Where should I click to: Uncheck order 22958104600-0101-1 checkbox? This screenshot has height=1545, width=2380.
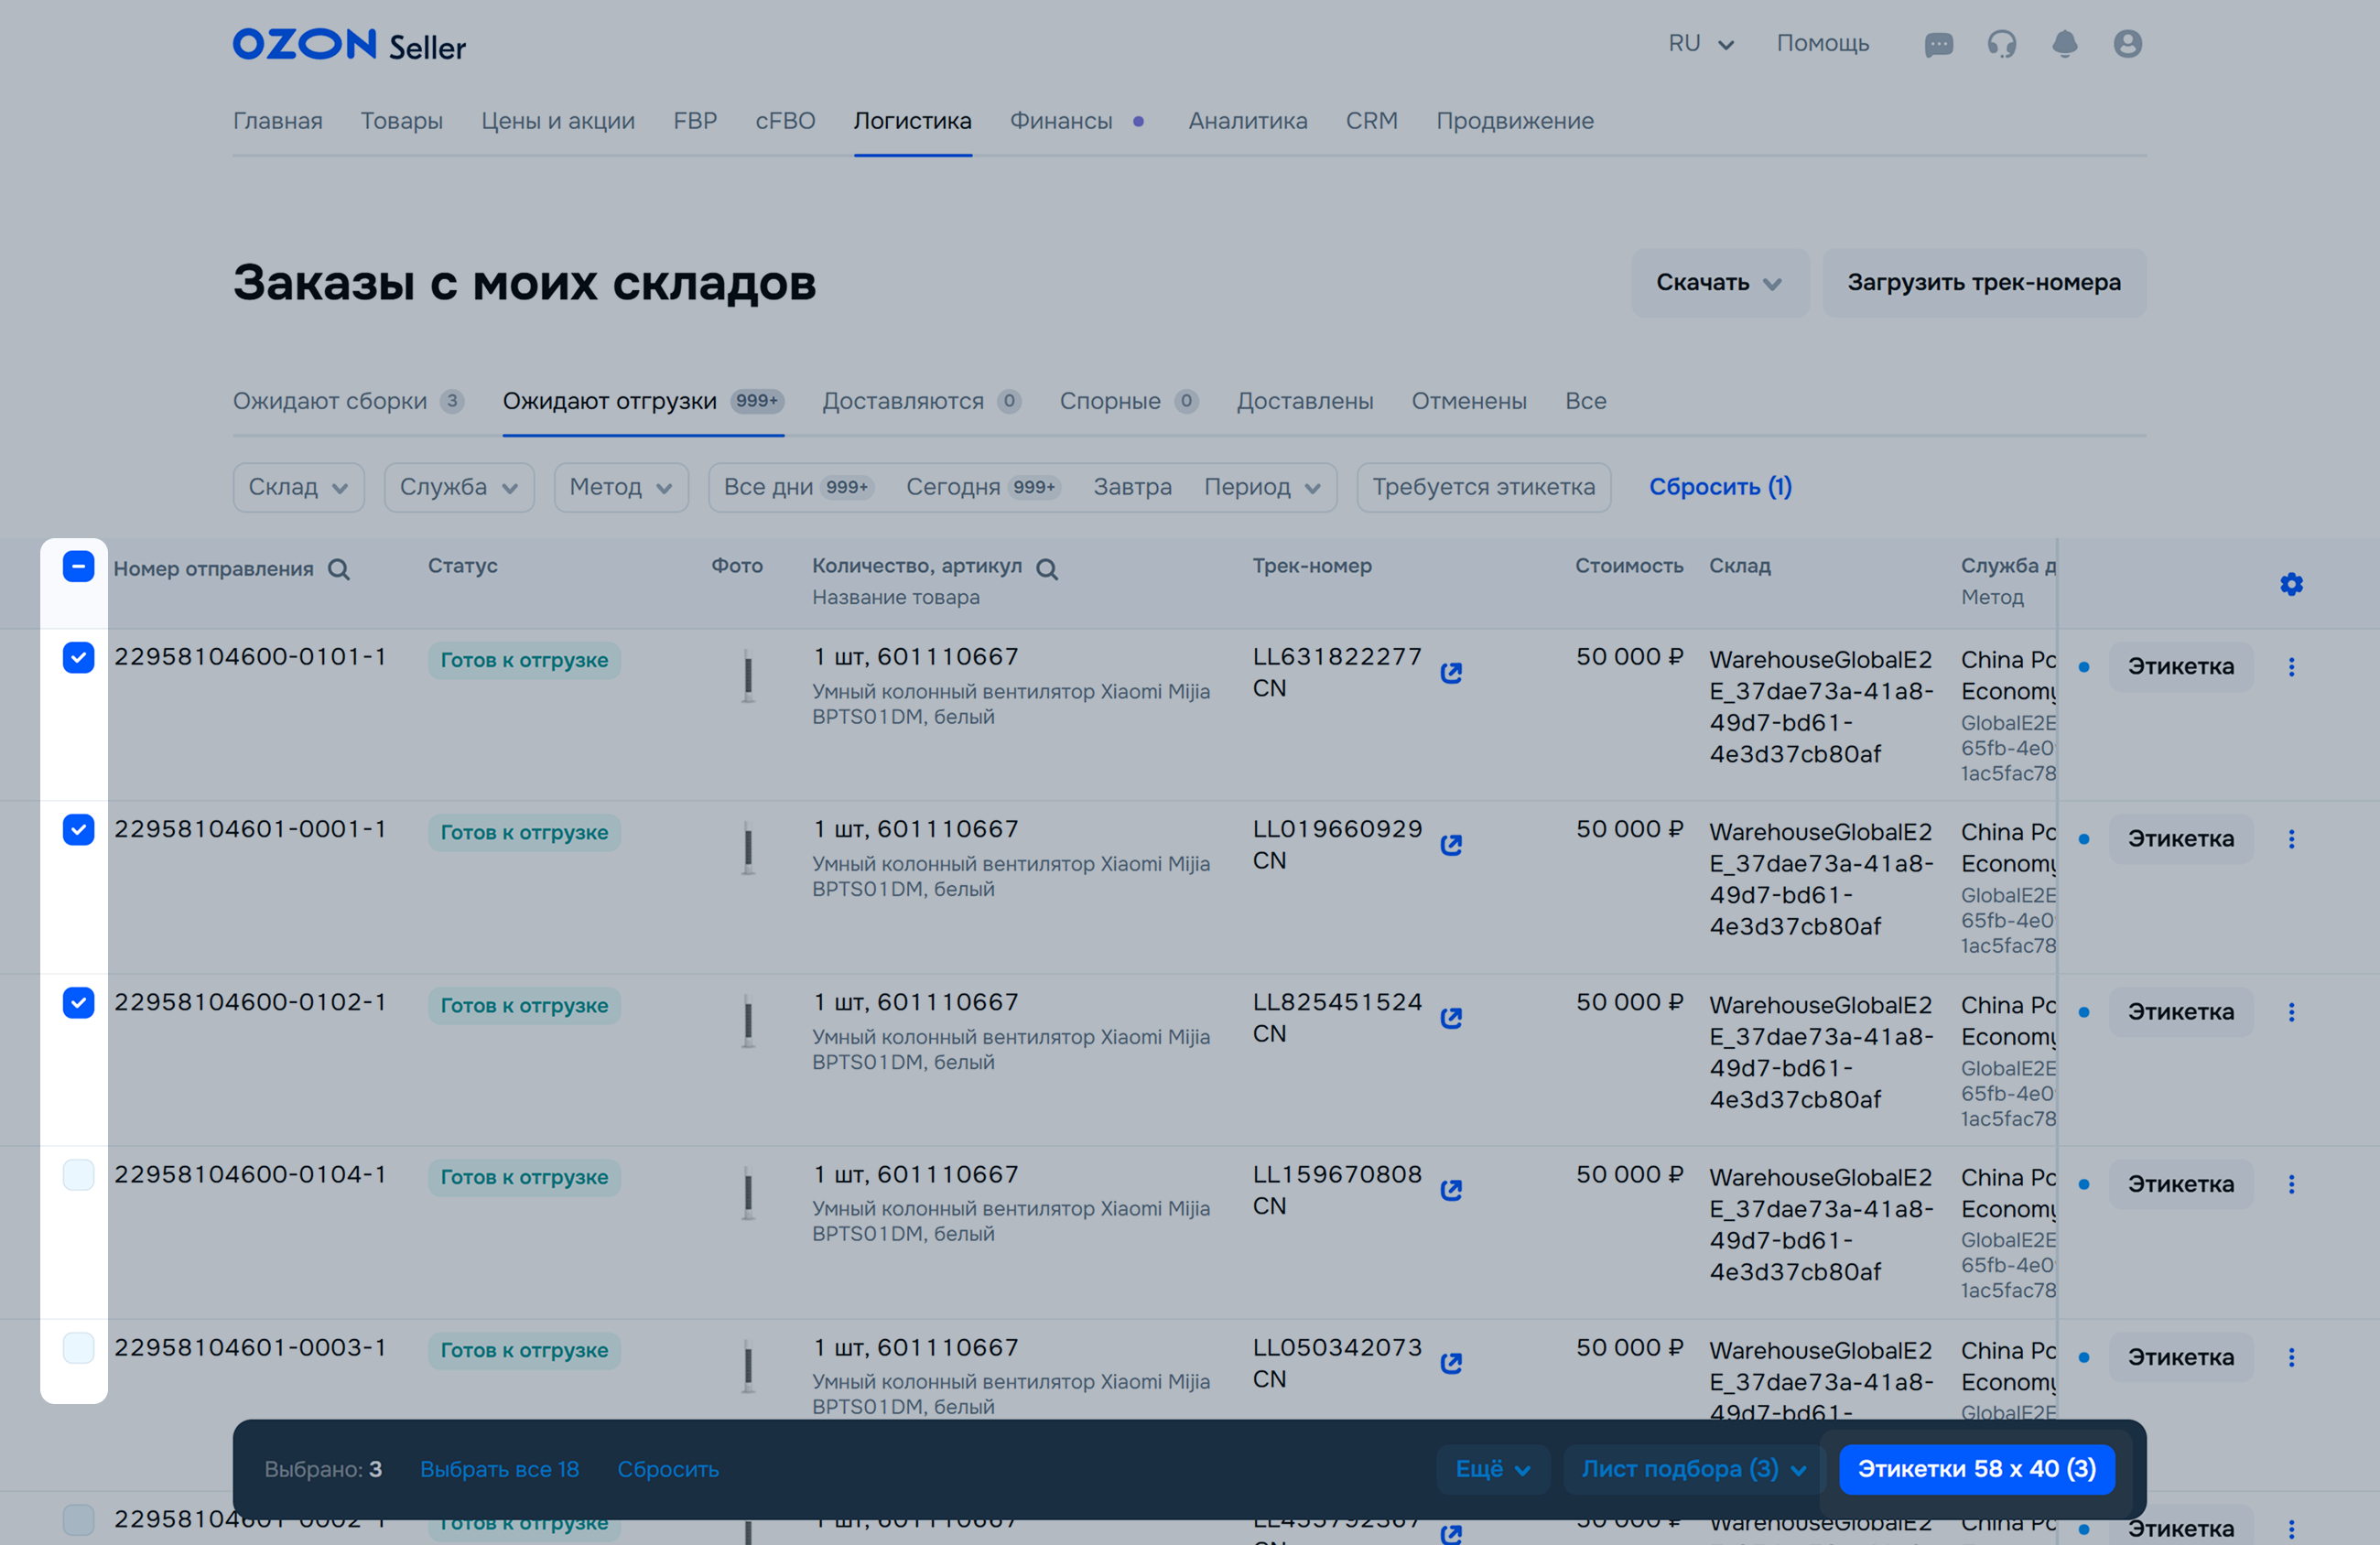tap(78, 657)
